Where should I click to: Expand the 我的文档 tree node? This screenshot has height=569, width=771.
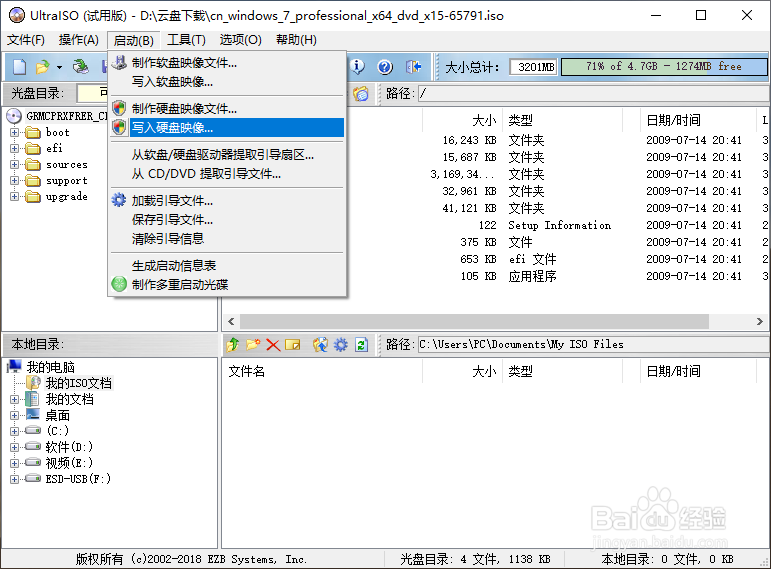(x=14, y=399)
